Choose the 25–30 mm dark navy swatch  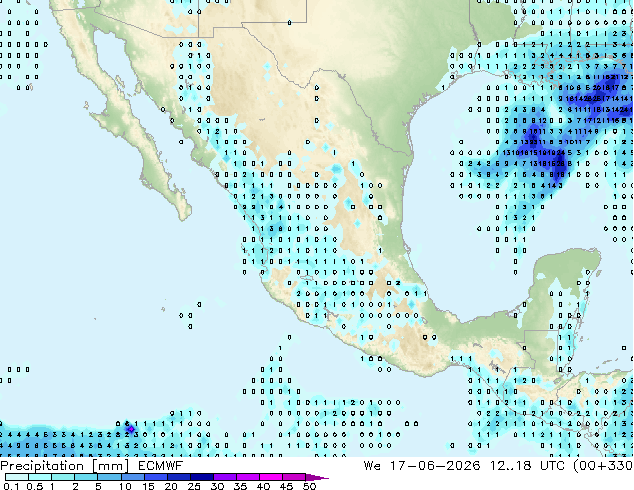pos(202,477)
